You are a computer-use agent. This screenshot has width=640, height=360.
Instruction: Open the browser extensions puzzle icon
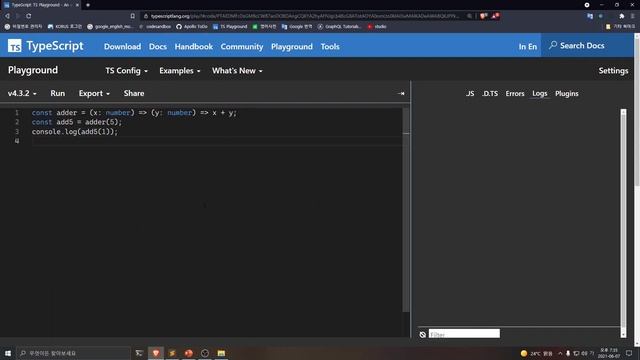click(x=622, y=16)
